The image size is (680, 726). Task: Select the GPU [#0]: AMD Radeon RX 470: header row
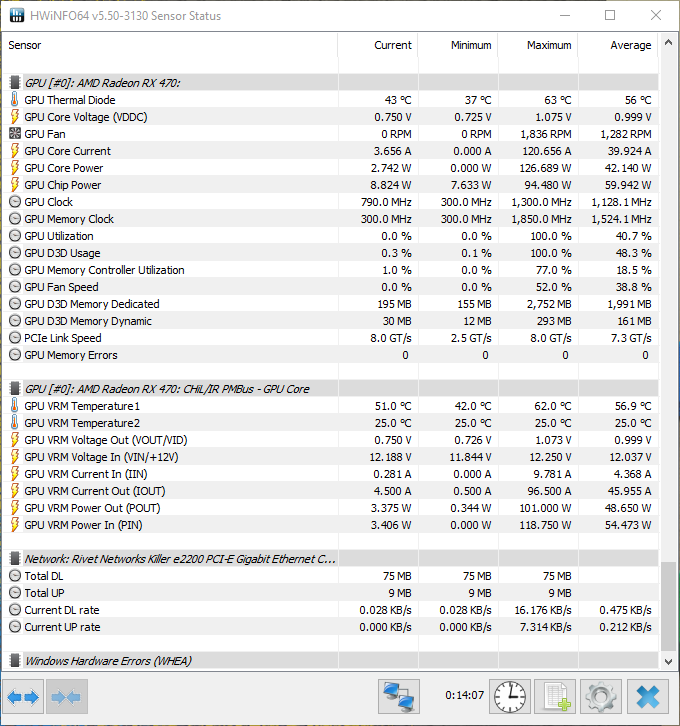330,82
